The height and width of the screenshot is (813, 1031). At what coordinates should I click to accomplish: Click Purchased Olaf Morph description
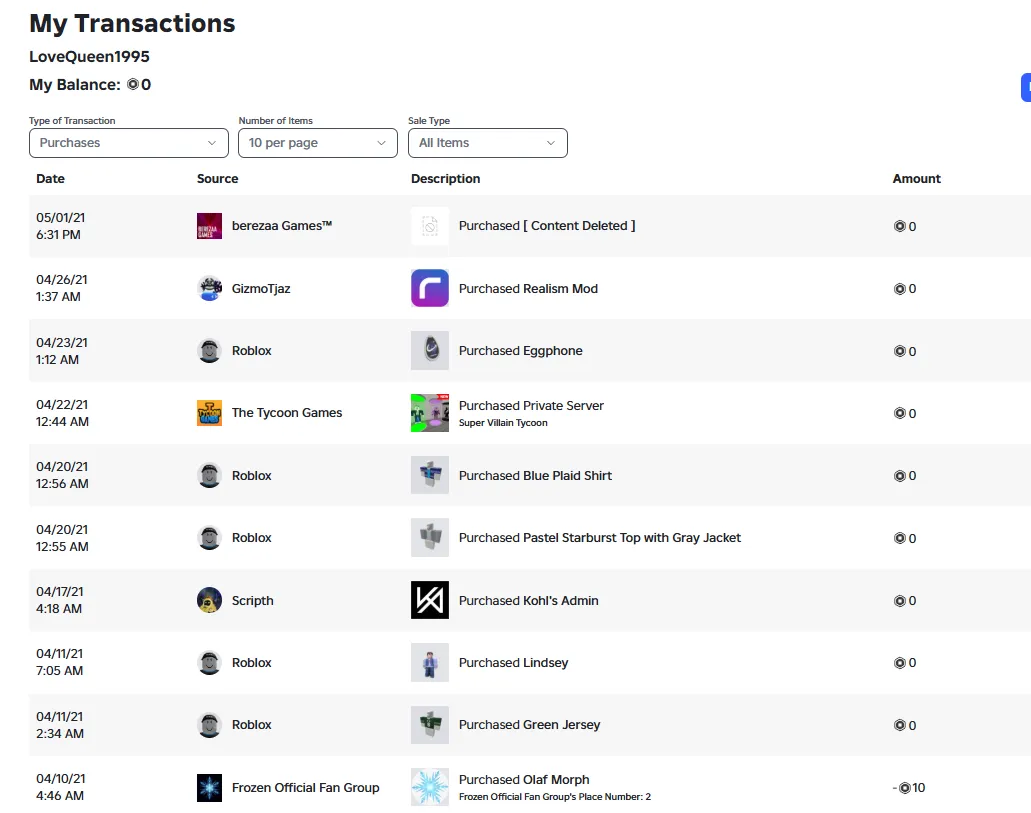tap(524, 779)
